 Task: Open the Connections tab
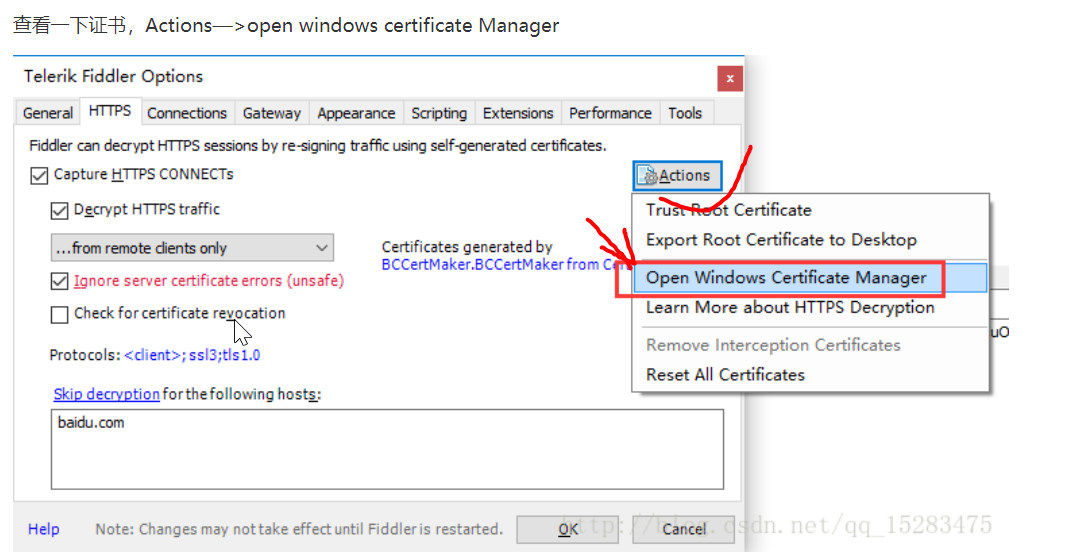pyautogui.click(x=187, y=113)
